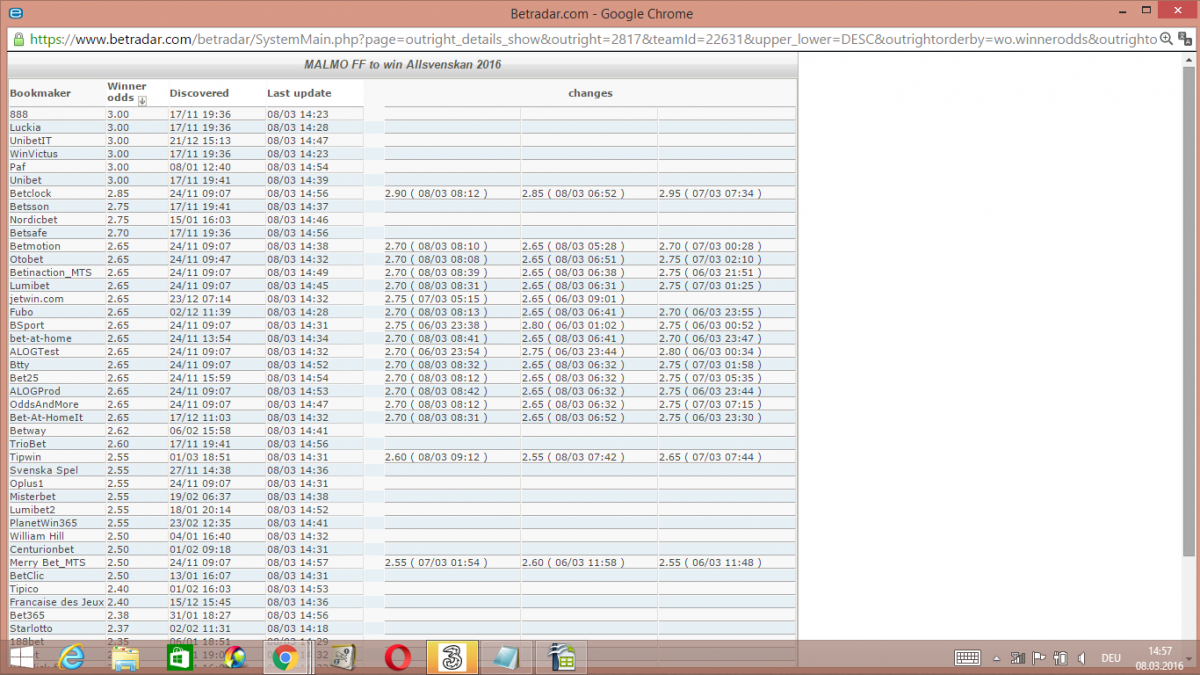The height and width of the screenshot is (675, 1200).
Task: Click the Svenska Spel bookmaker name
Action: point(44,470)
